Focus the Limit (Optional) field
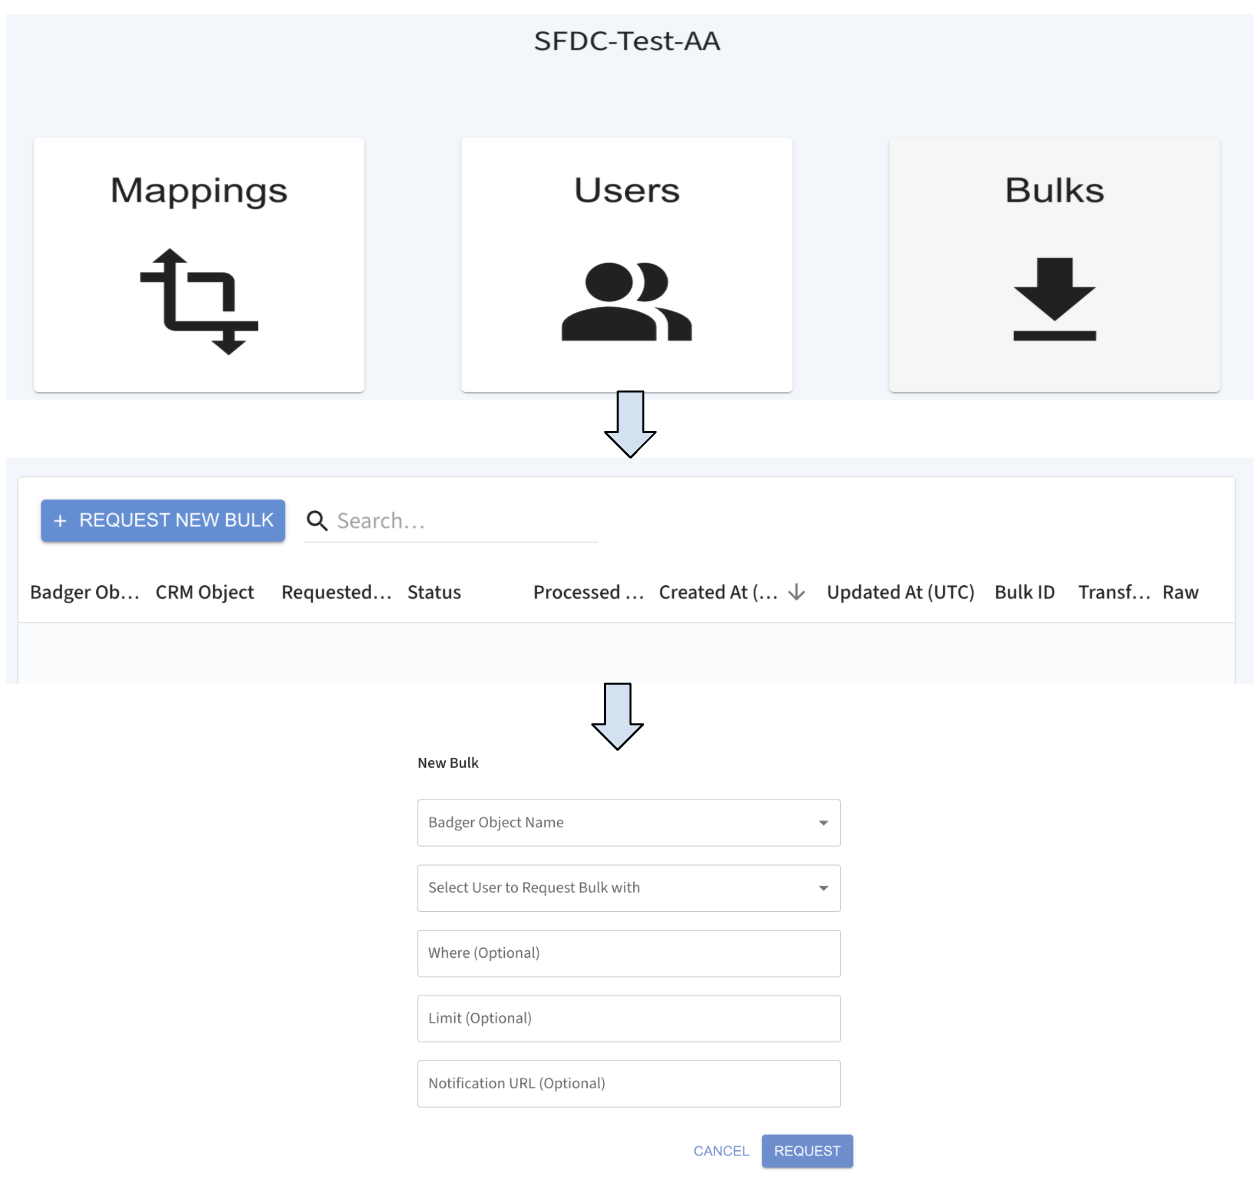The height and width of the screenshot is (1192, 1260). click(629, 1018)
